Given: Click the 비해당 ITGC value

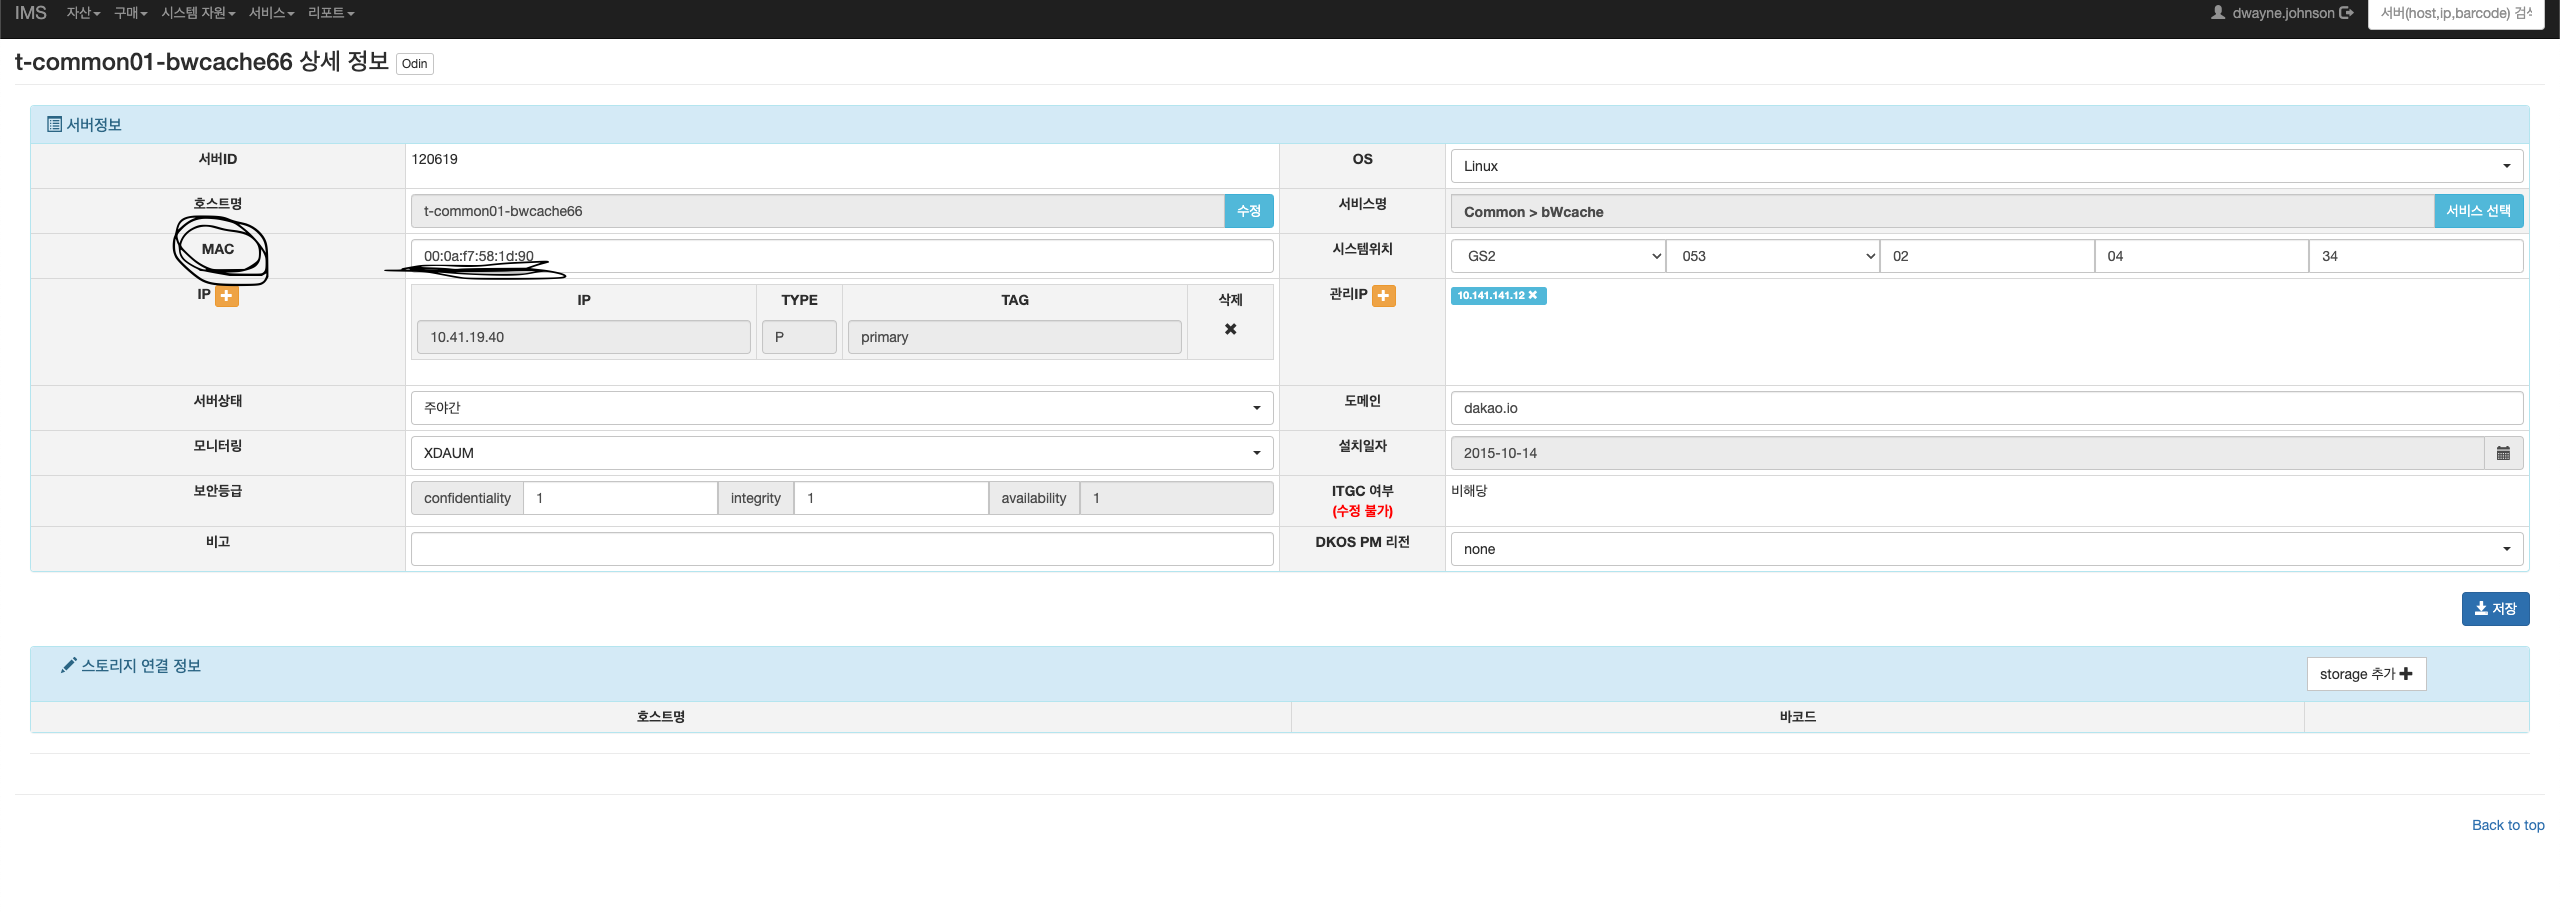Looking at the screenshot, I should [x=1469, y=491].
